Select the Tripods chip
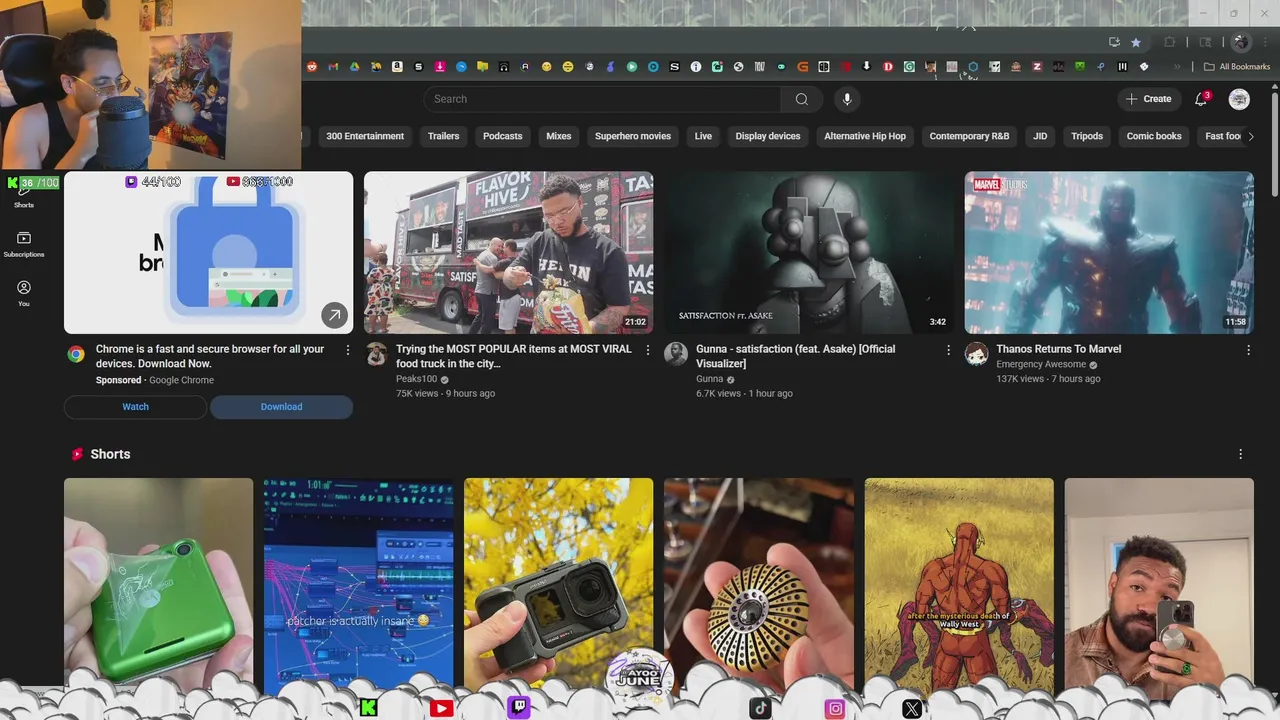 (x=1087, y=136)
